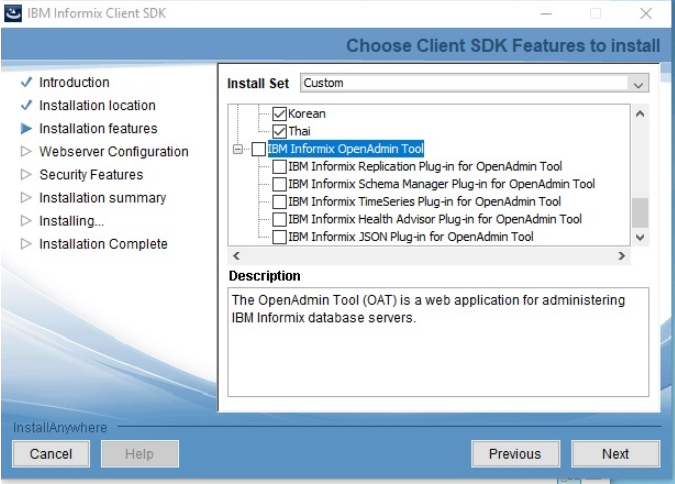This screenshot has height=484, width=675.
Task: Select the JSON Plug-in checkbox
Action: (x=279, y=237)
